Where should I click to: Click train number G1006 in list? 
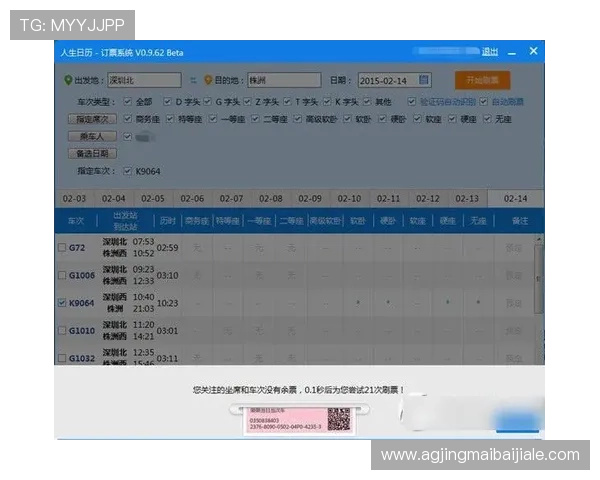82,275
